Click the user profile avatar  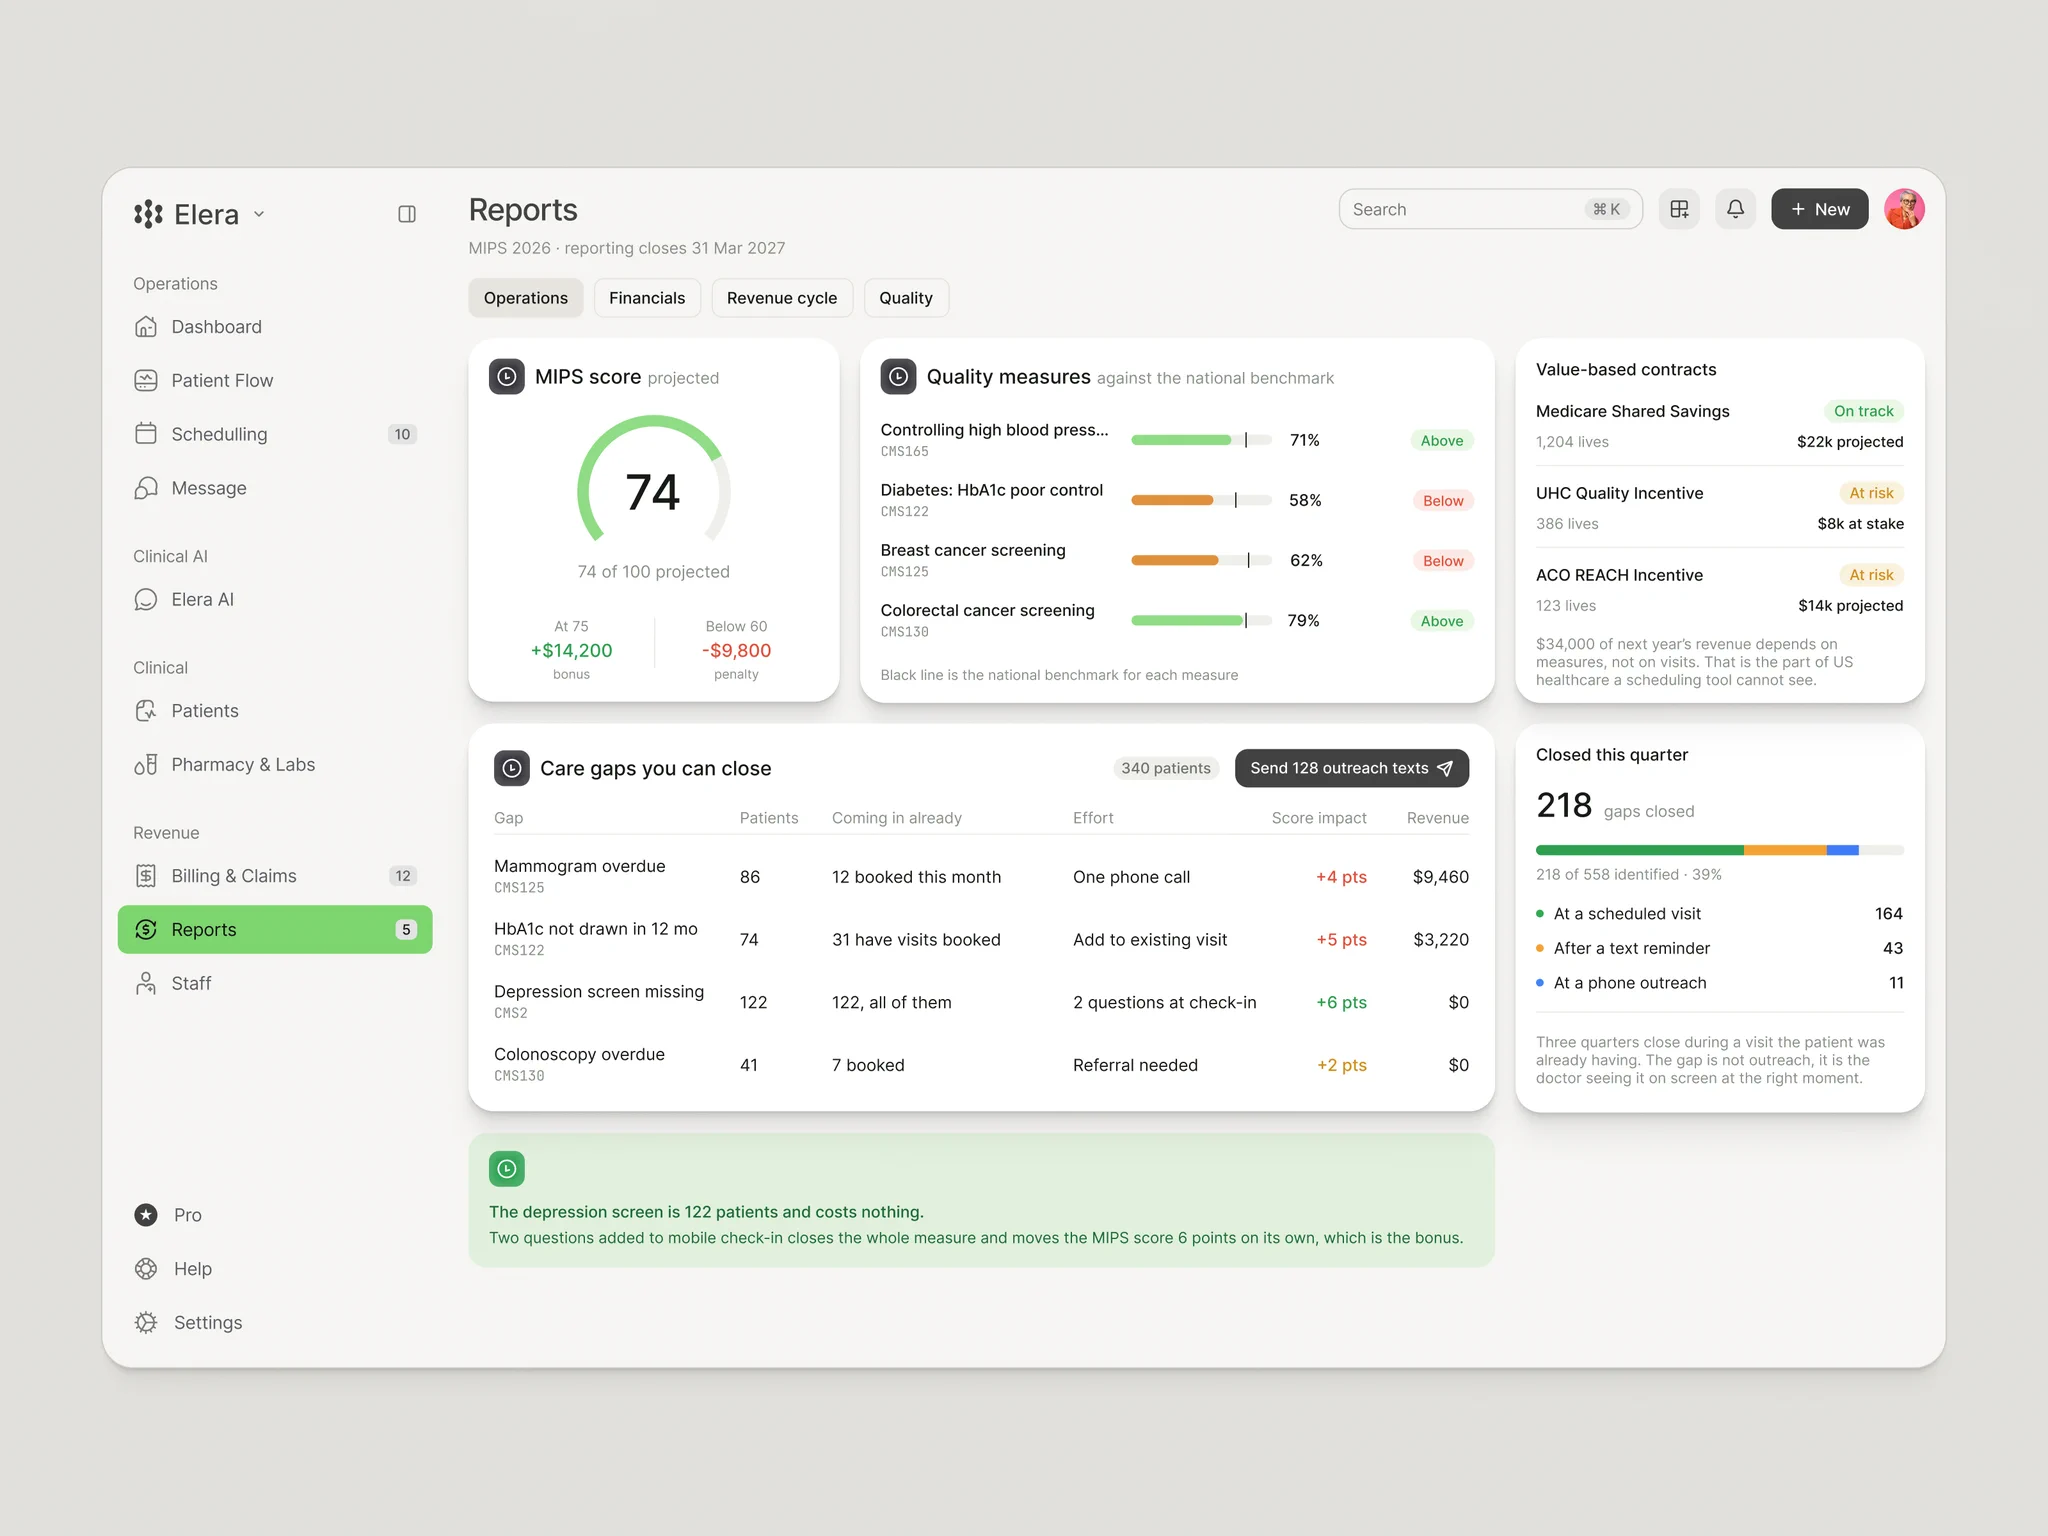1905,209
